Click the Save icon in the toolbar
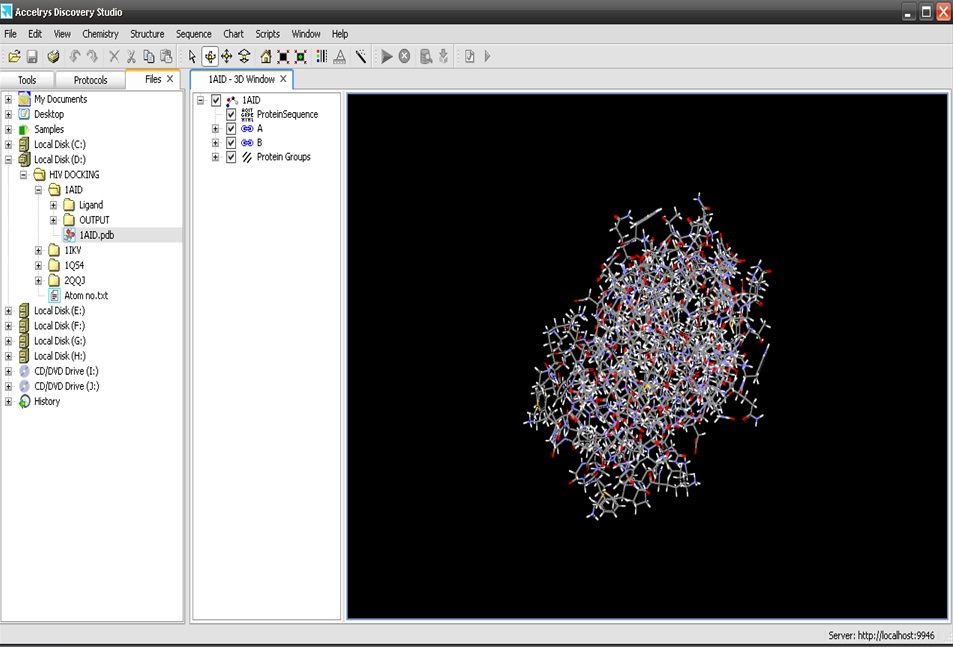Image resolution: width=953 pixels, height=647 pixels. (32, 56)
